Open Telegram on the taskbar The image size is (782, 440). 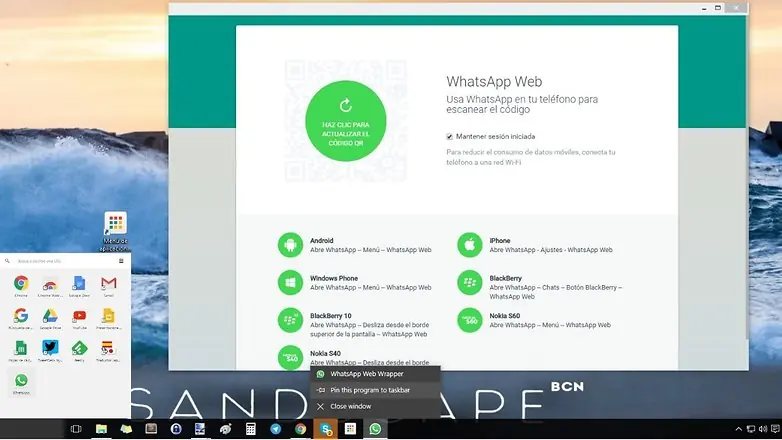coord(275,429)
